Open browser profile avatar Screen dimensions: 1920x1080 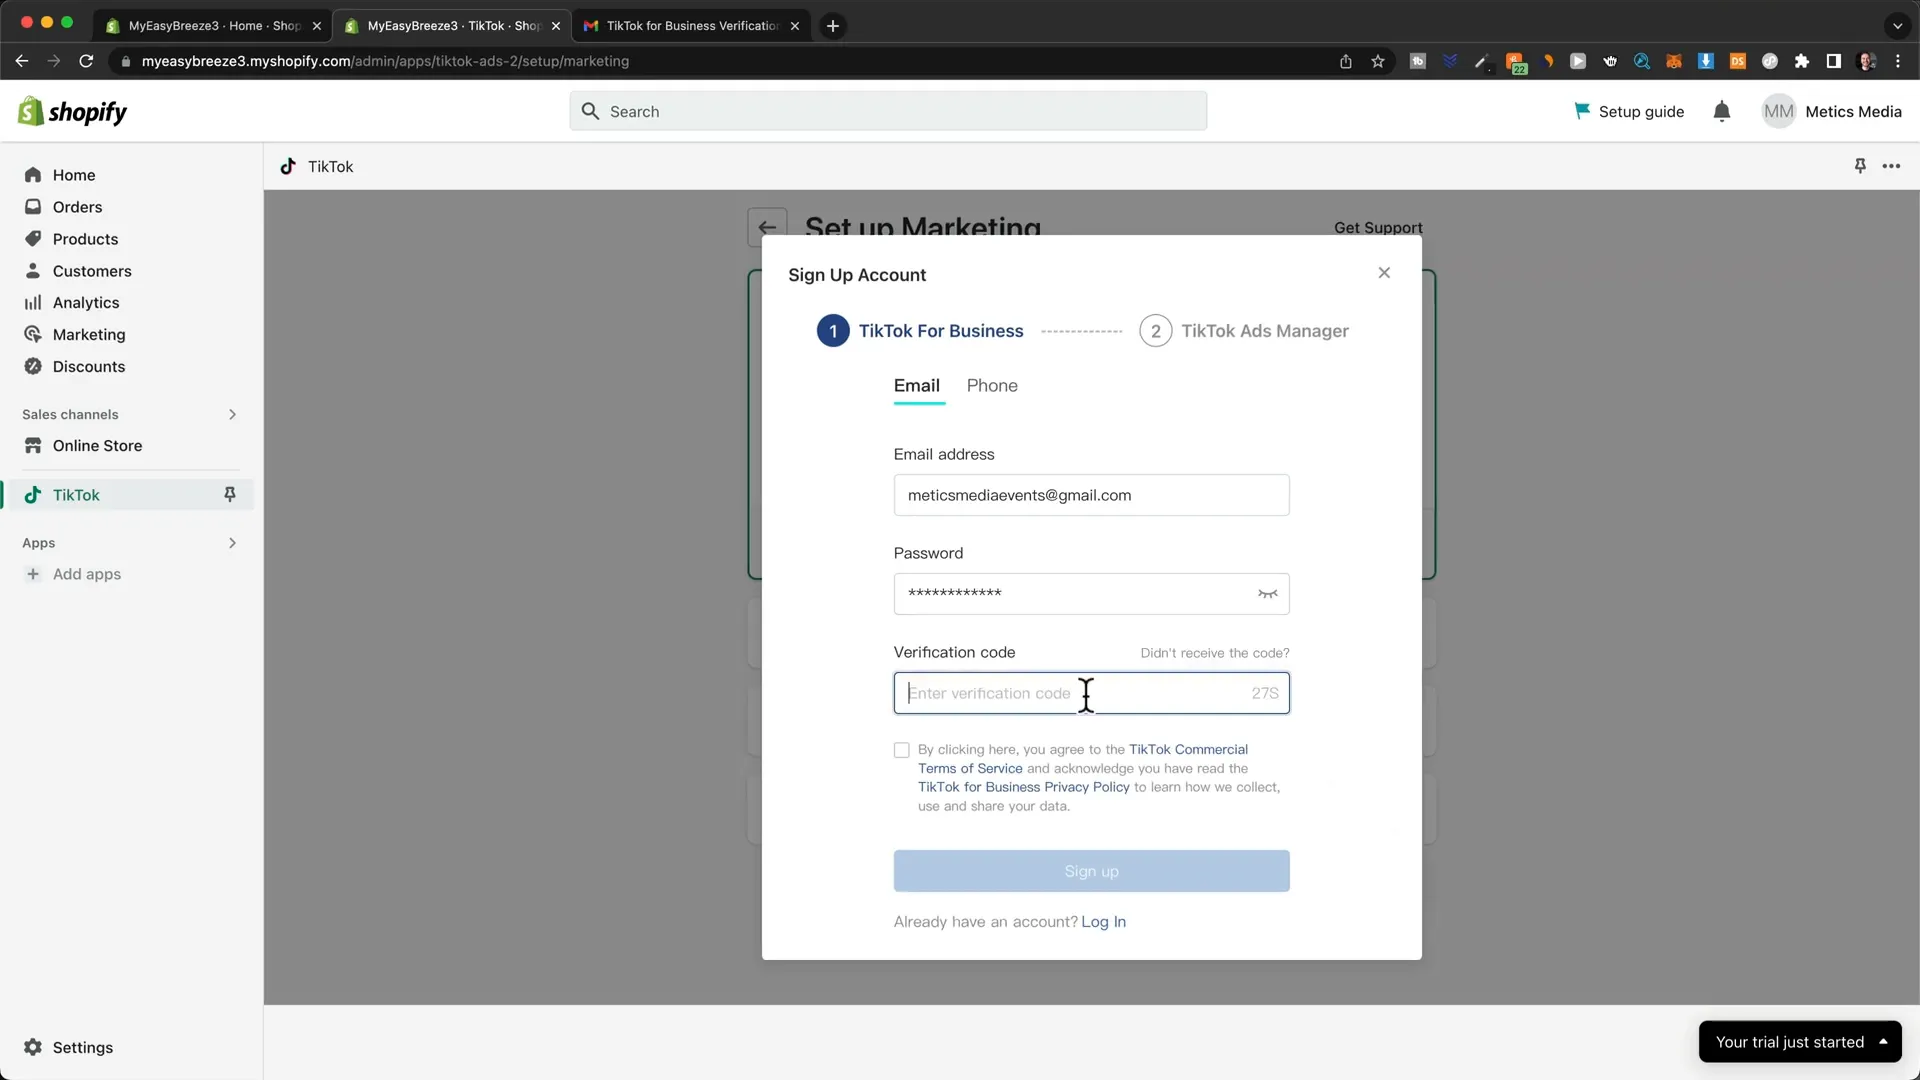pyautogui.click(x=1866, y=61)
